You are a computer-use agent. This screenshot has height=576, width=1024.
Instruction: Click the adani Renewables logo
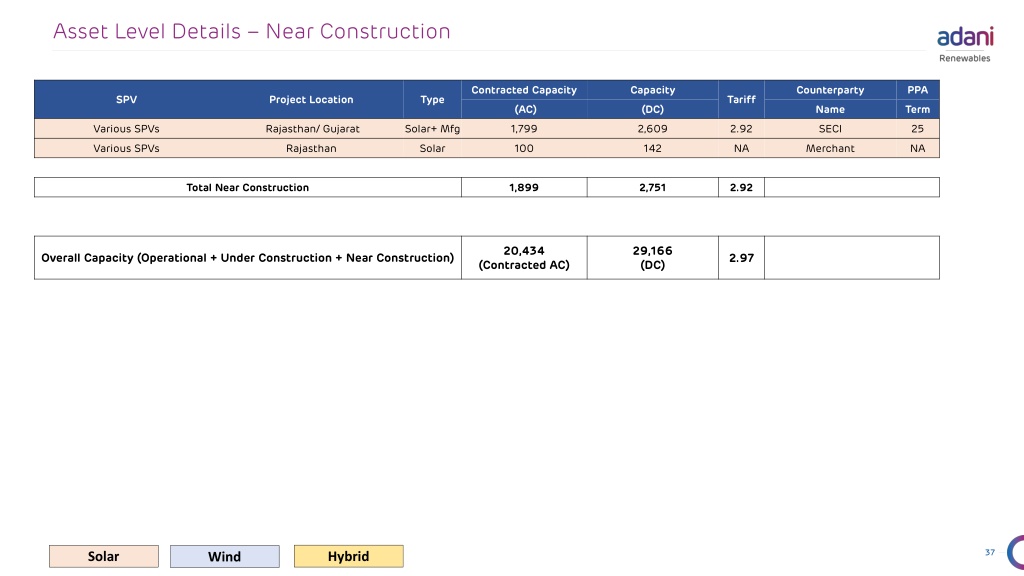click(x=965, y=45)
